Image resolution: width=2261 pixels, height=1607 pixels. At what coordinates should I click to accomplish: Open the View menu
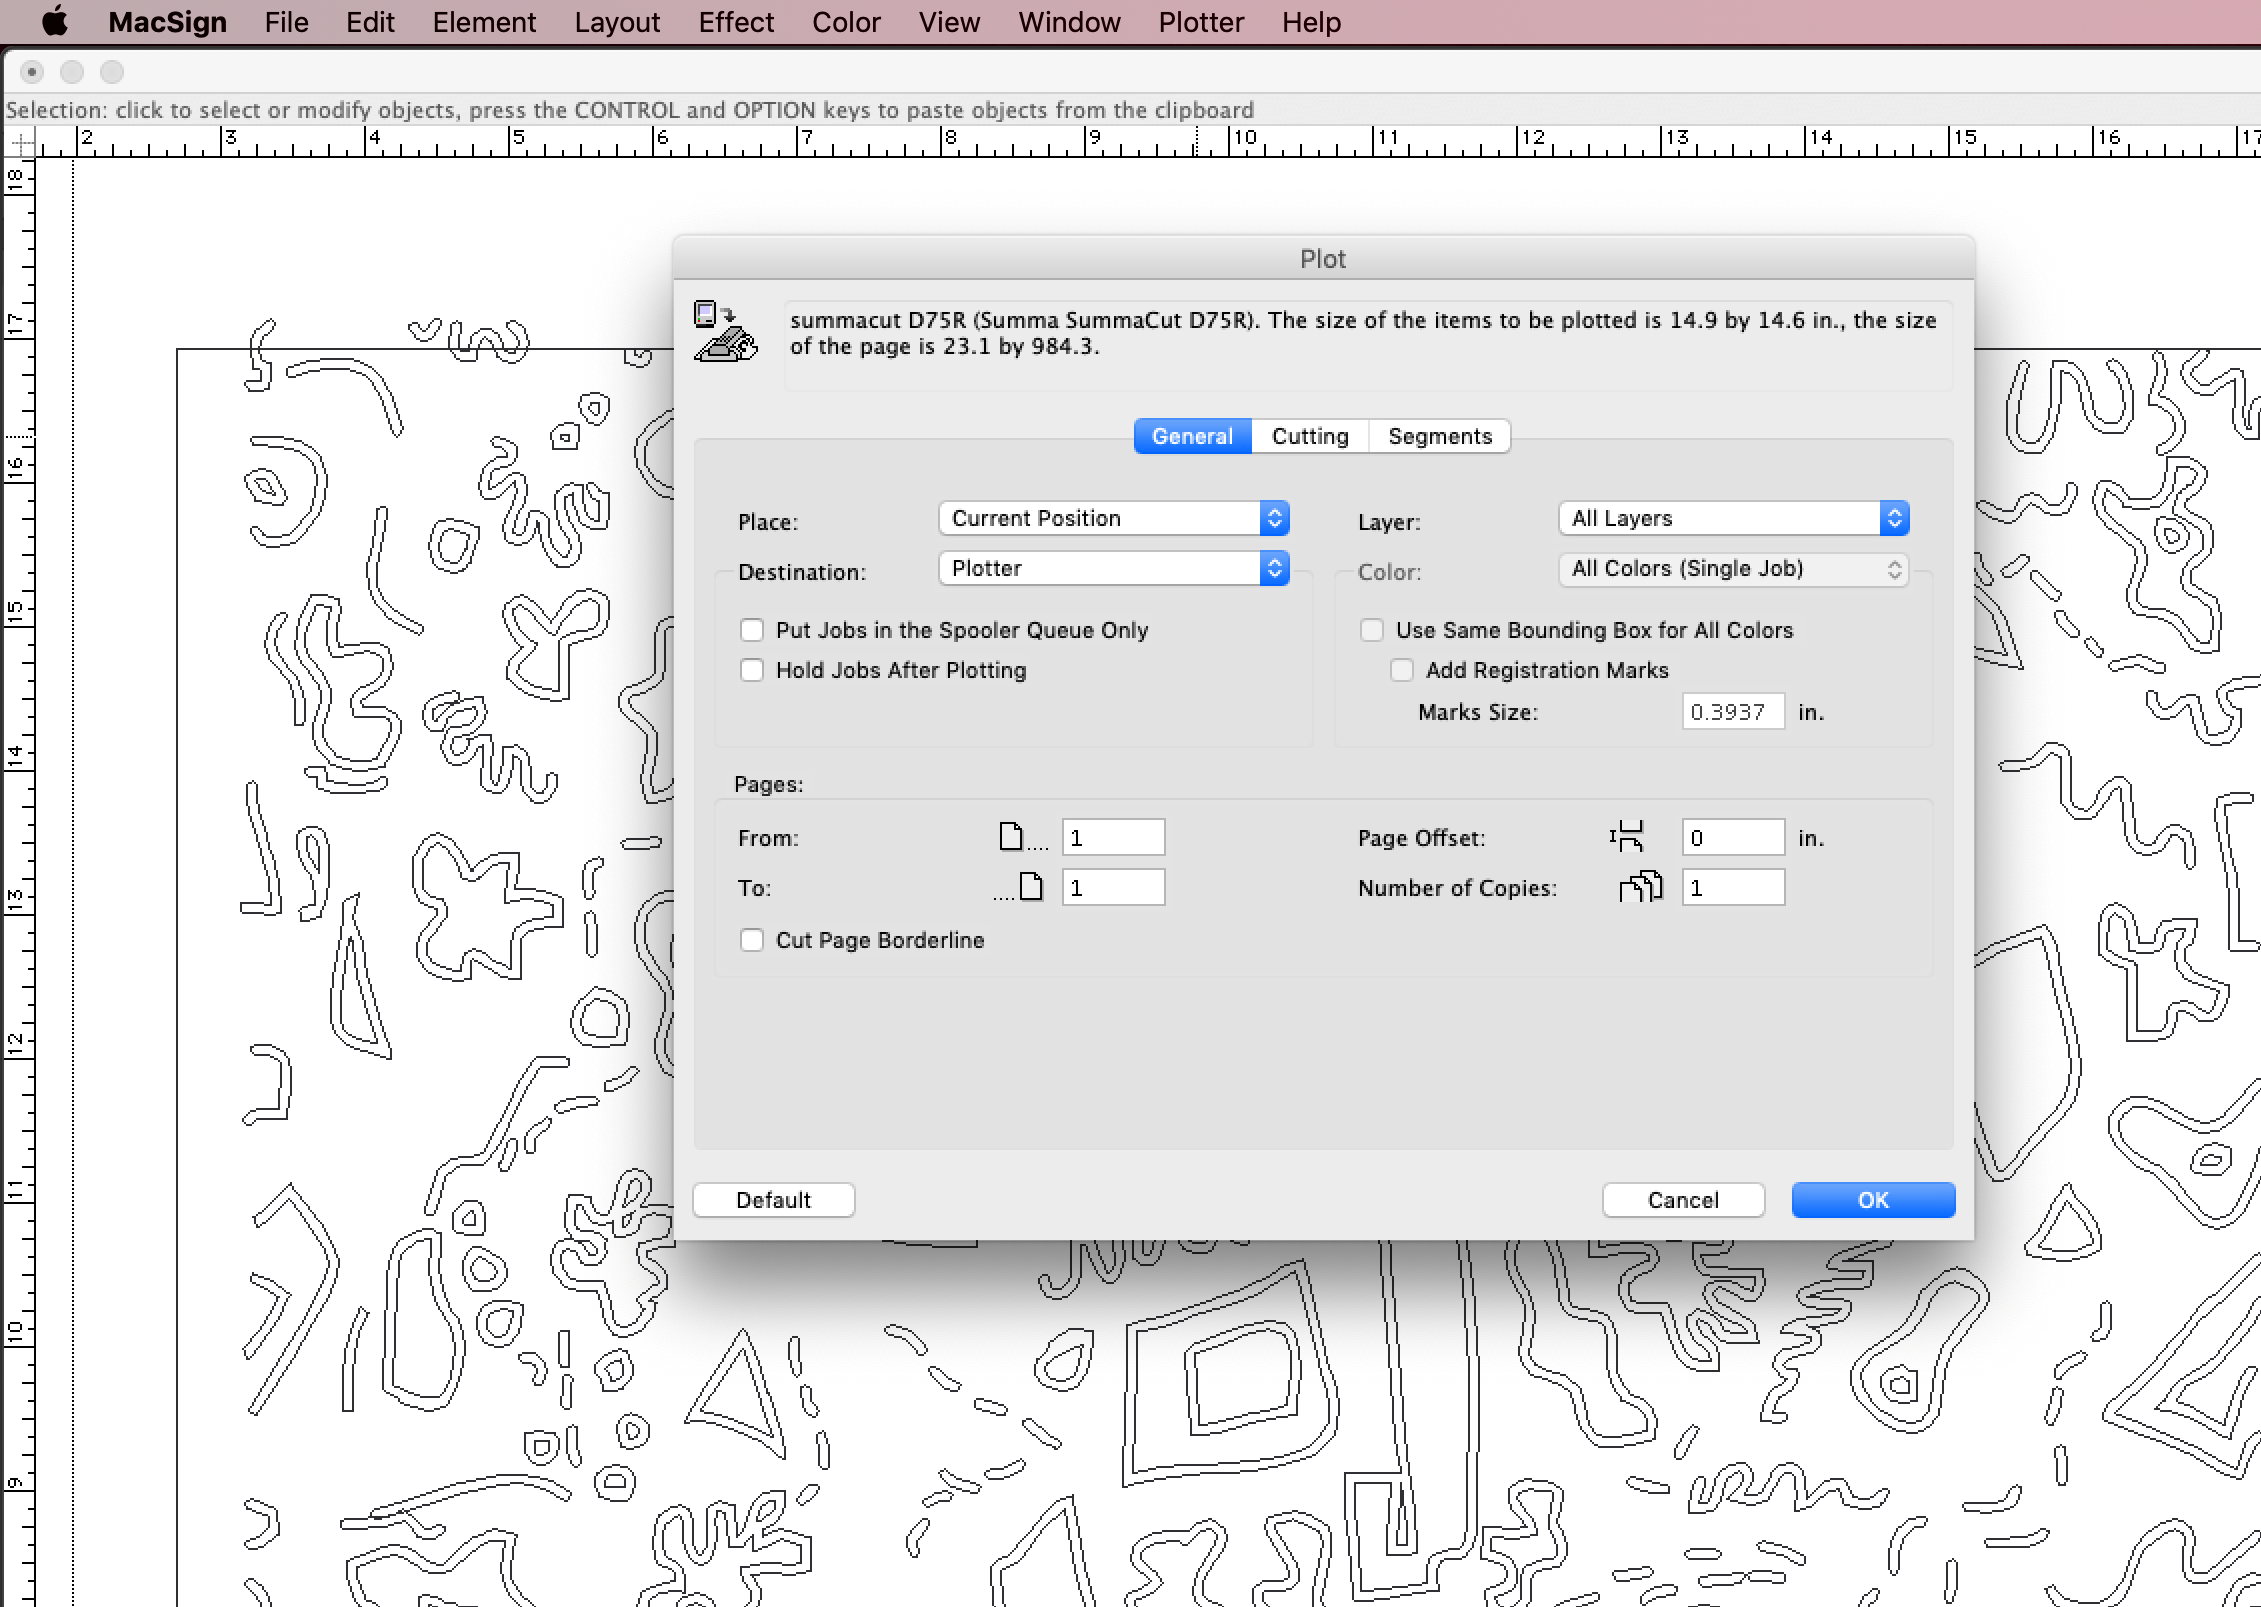click(x=949, y=22)
